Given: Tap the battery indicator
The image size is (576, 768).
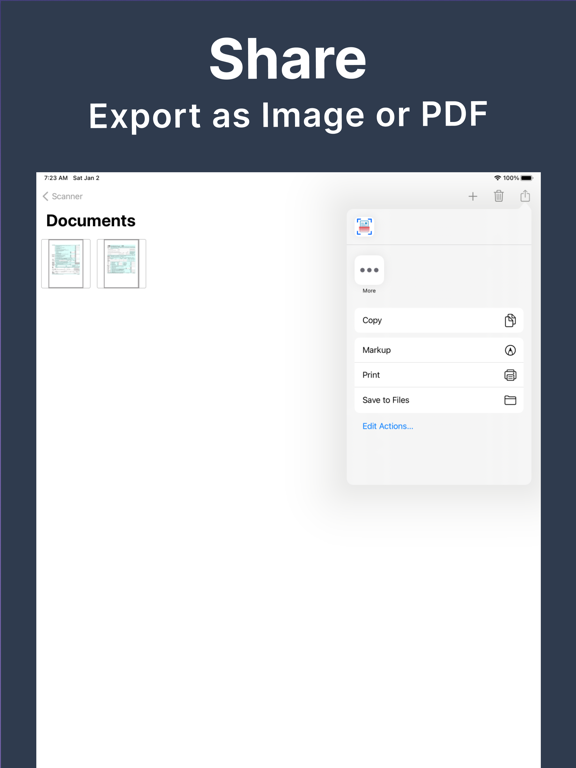Looking at the screenshot, I should (527, 178).
